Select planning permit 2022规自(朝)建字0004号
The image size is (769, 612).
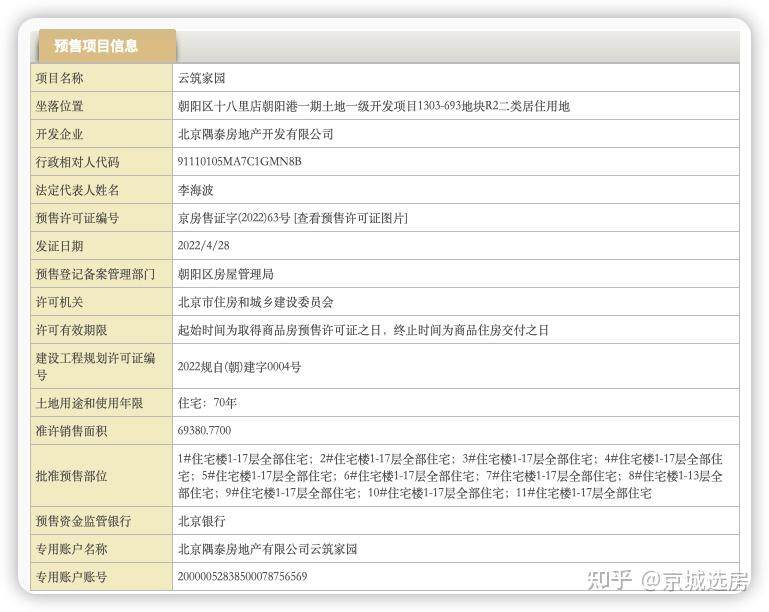239,367
